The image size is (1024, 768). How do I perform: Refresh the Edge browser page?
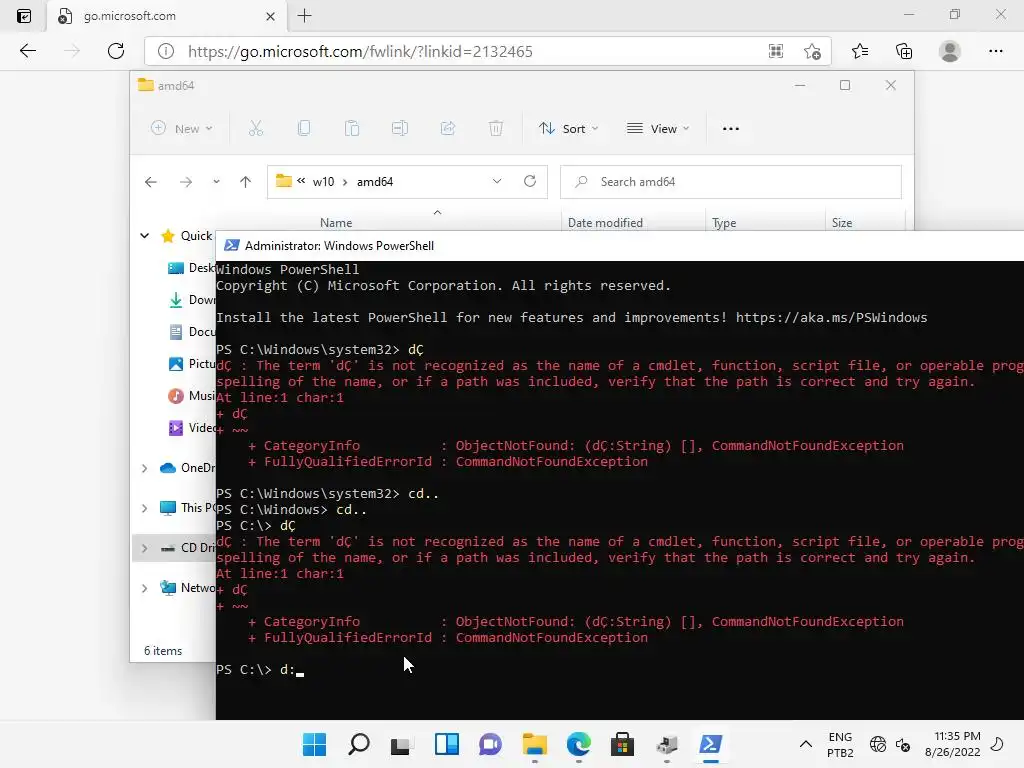pyautogui.click(x=116, y=51)
